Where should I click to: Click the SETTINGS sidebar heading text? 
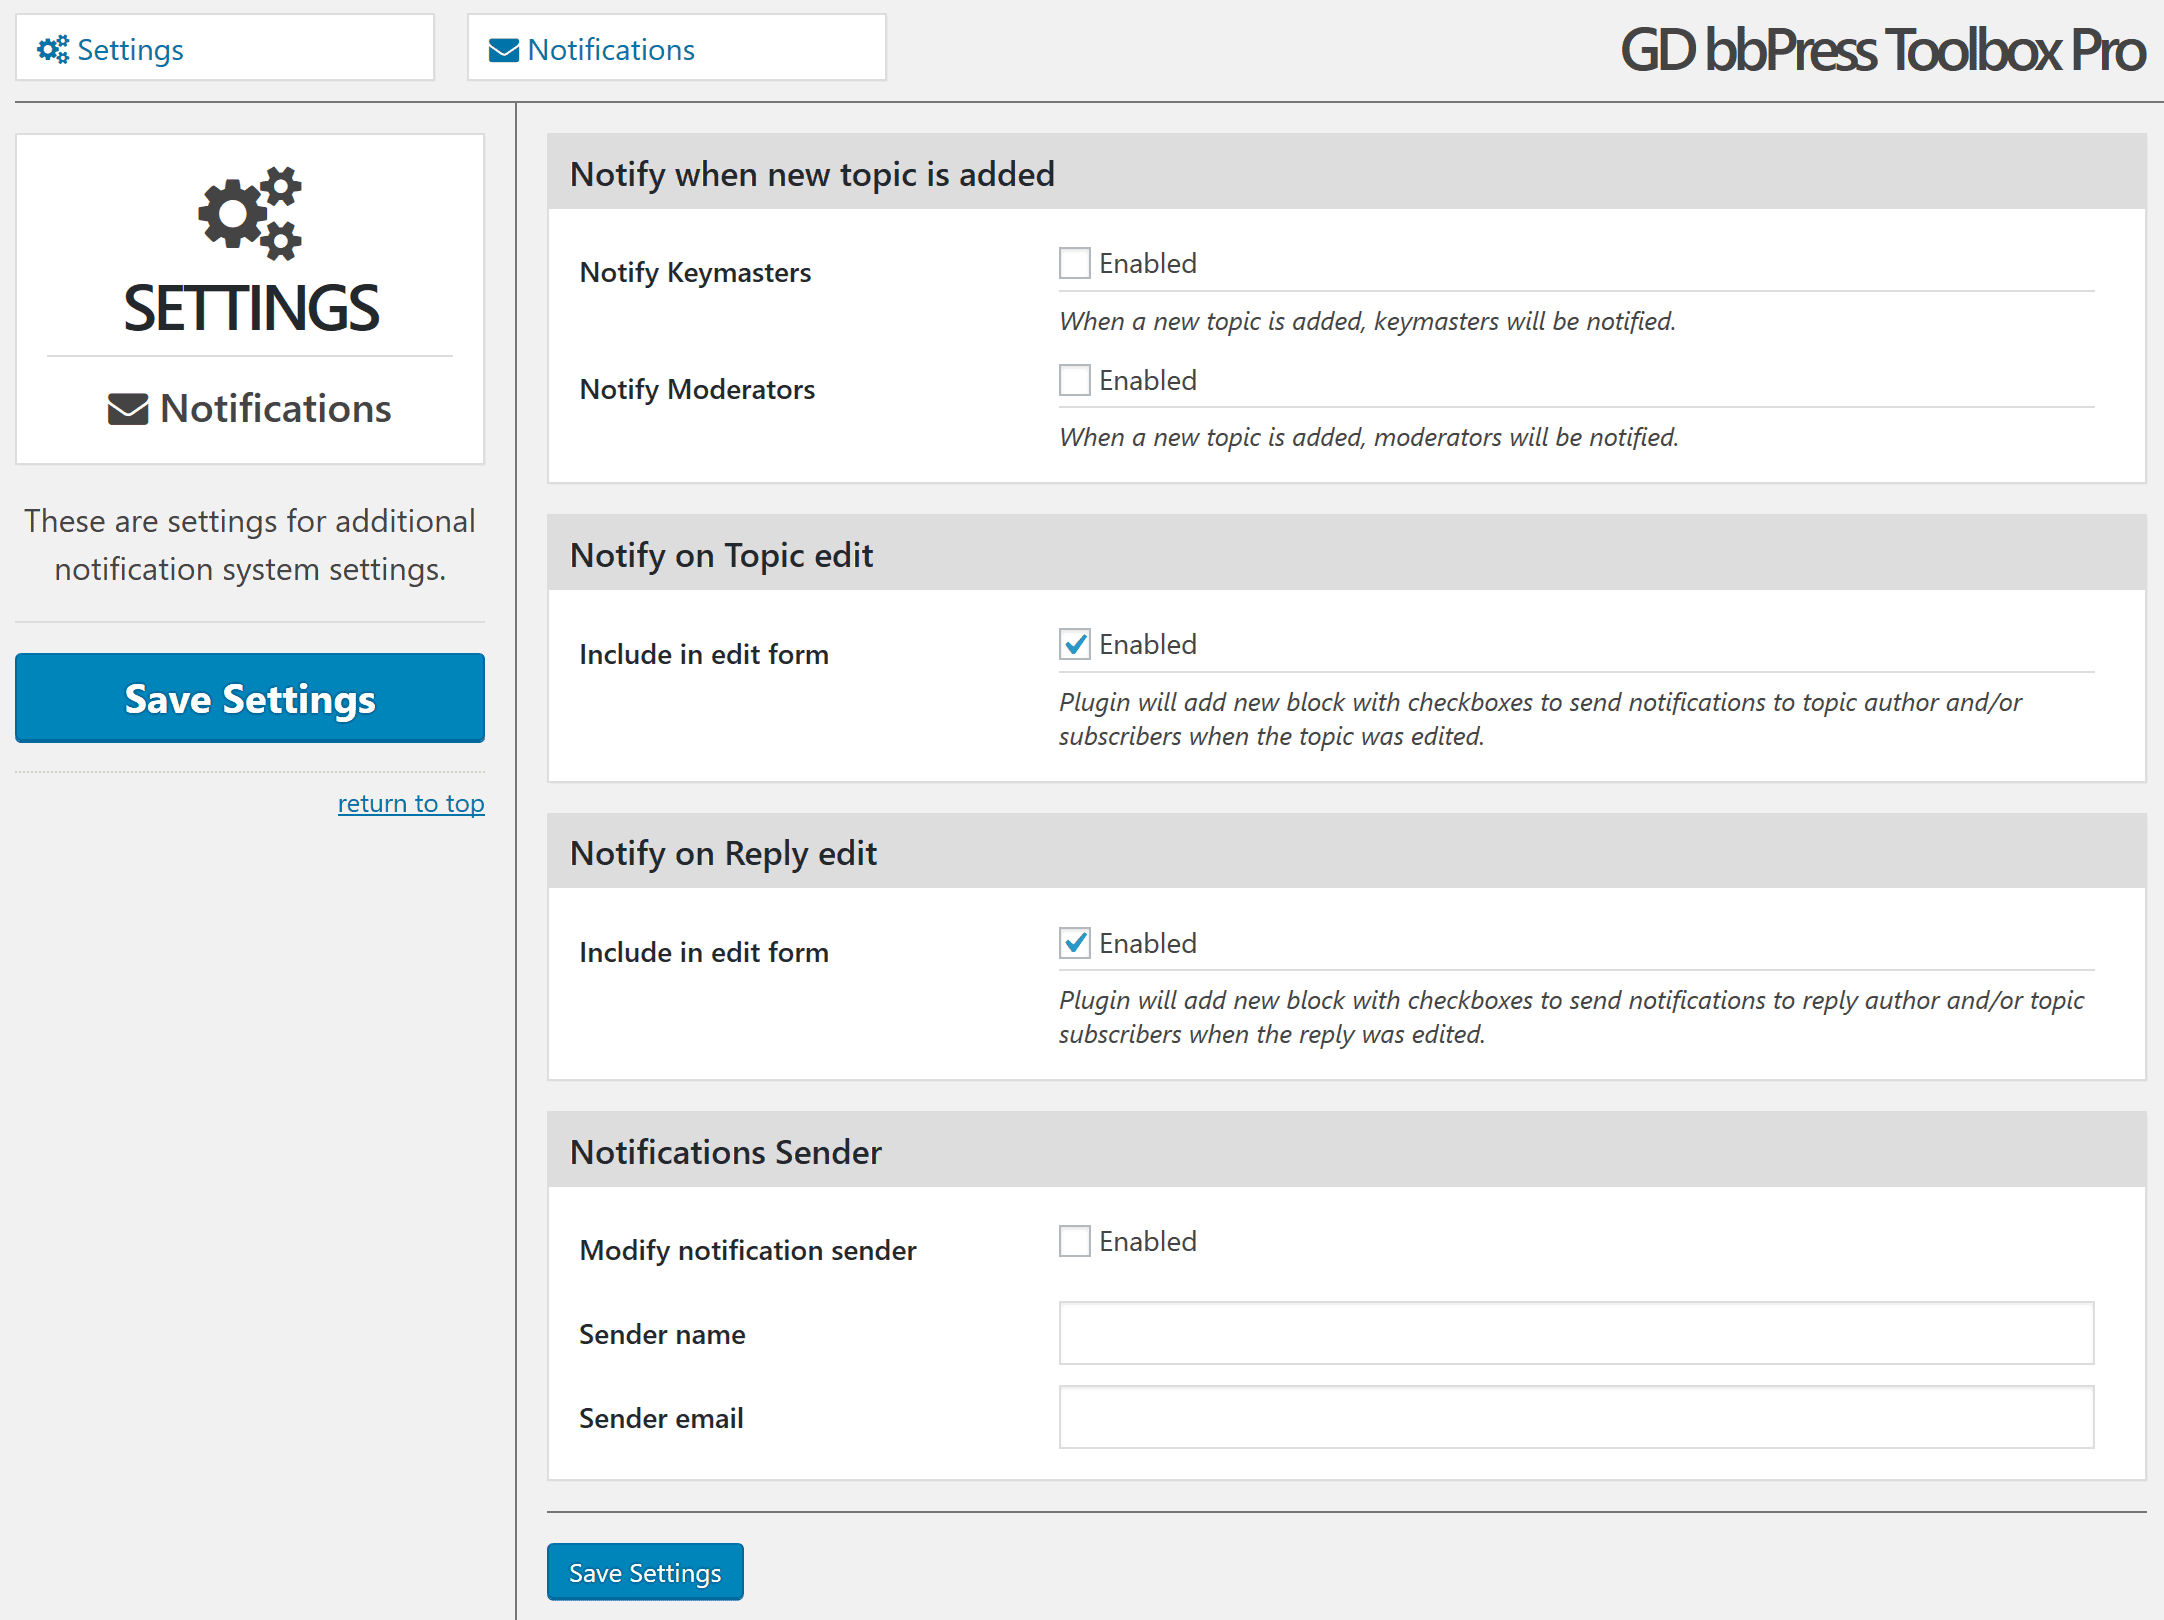251,308
